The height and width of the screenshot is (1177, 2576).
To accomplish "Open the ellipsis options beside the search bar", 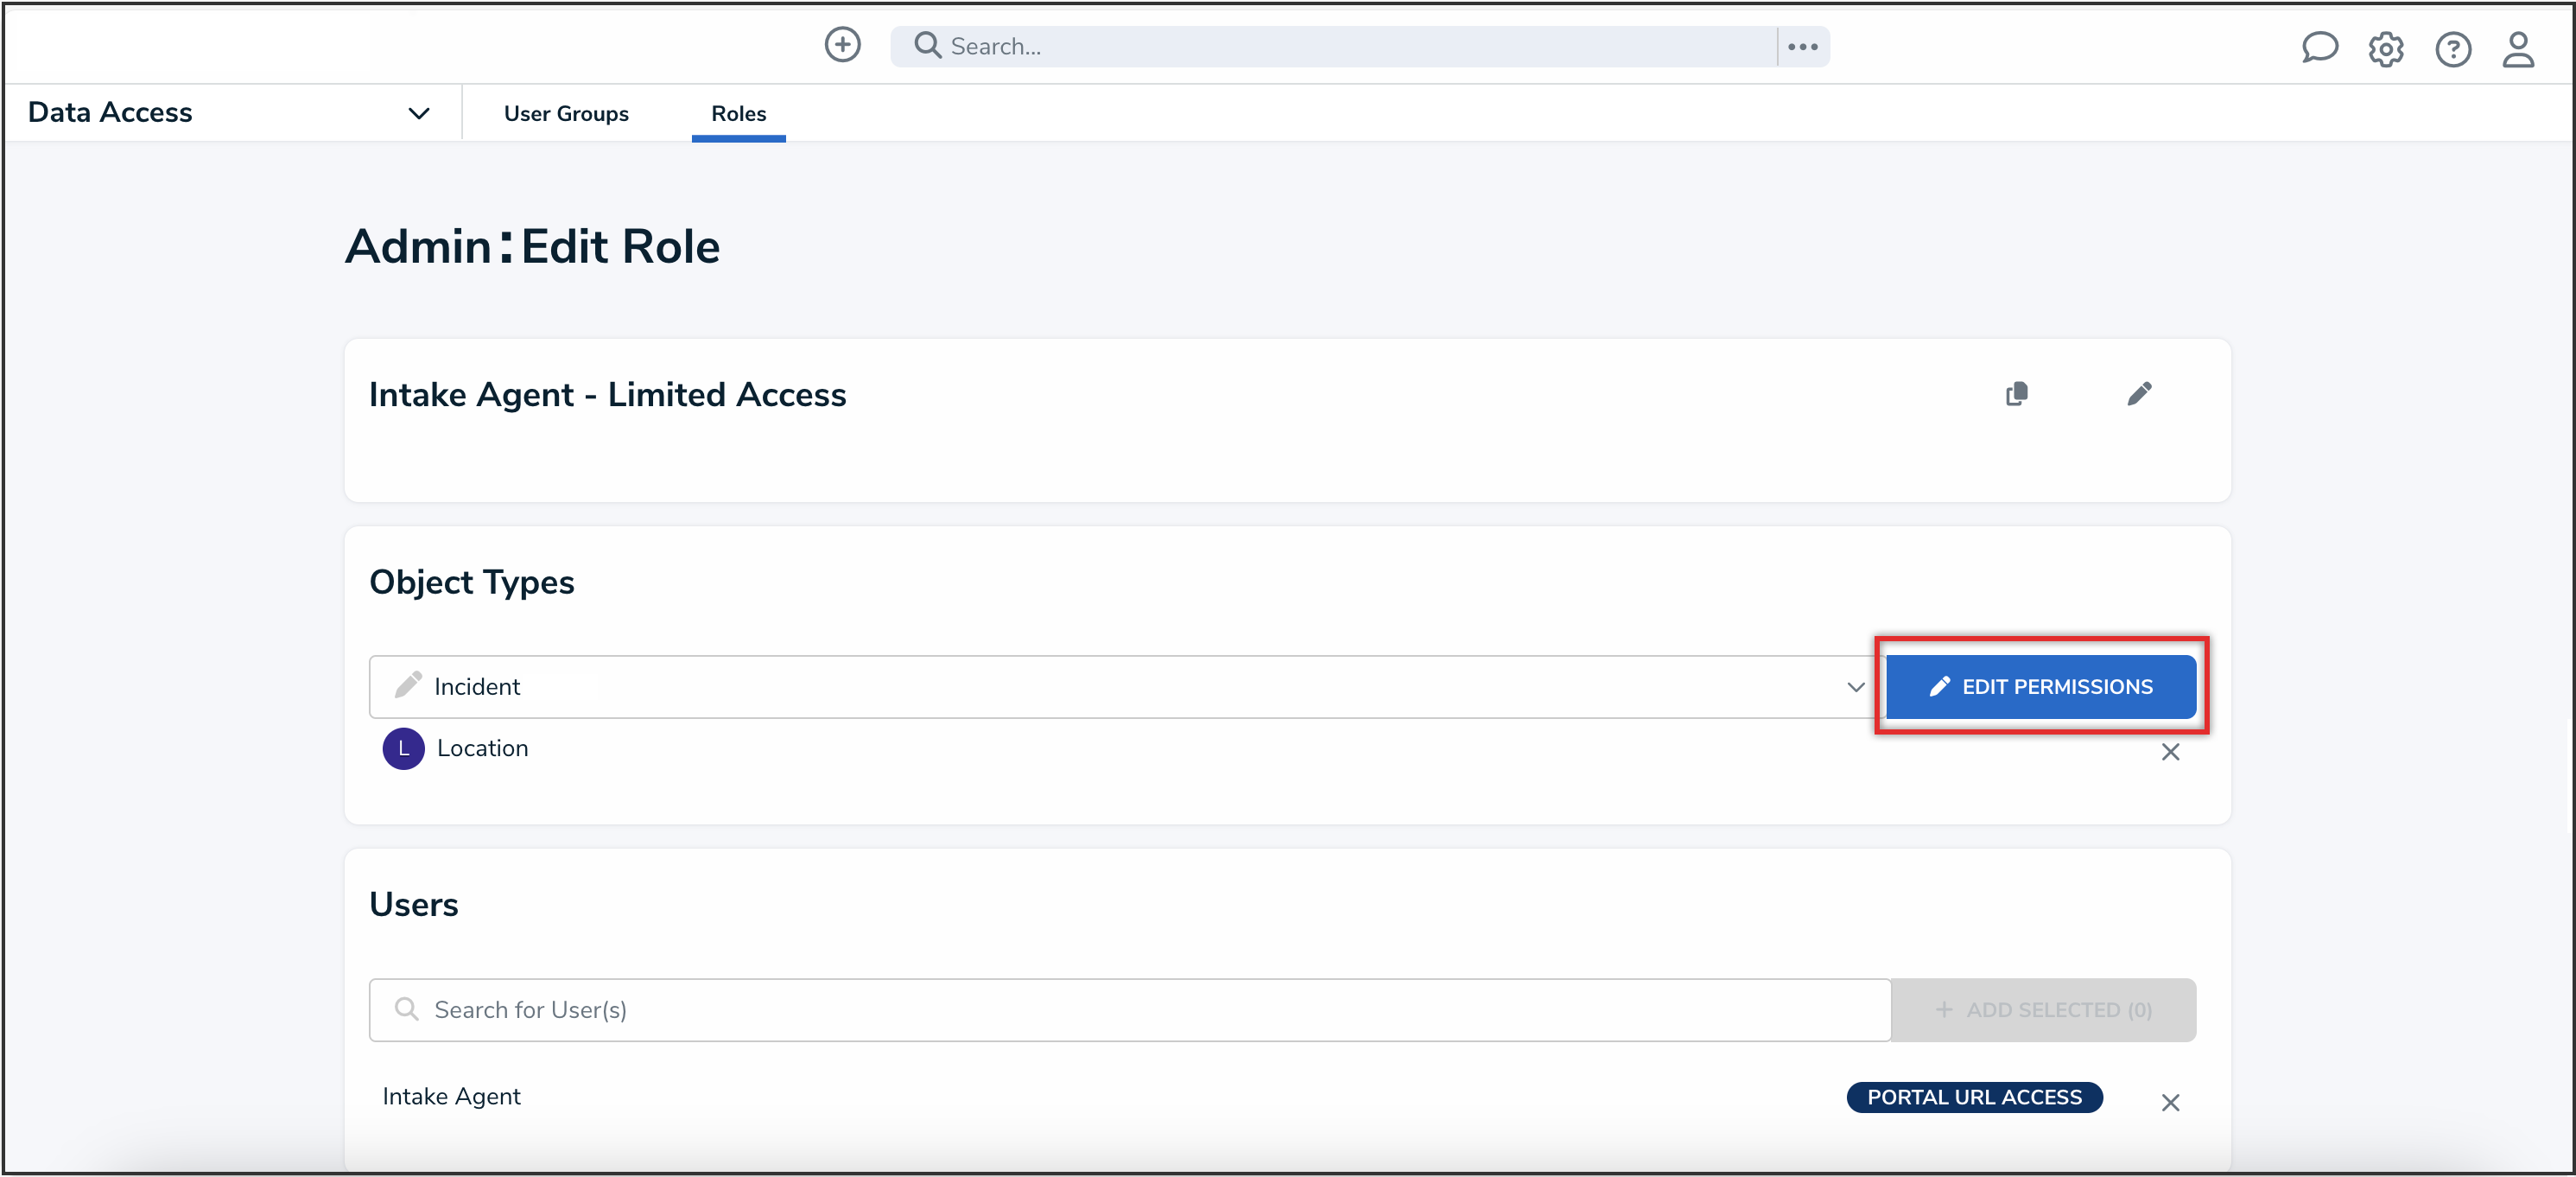I will coord(1803,45).
